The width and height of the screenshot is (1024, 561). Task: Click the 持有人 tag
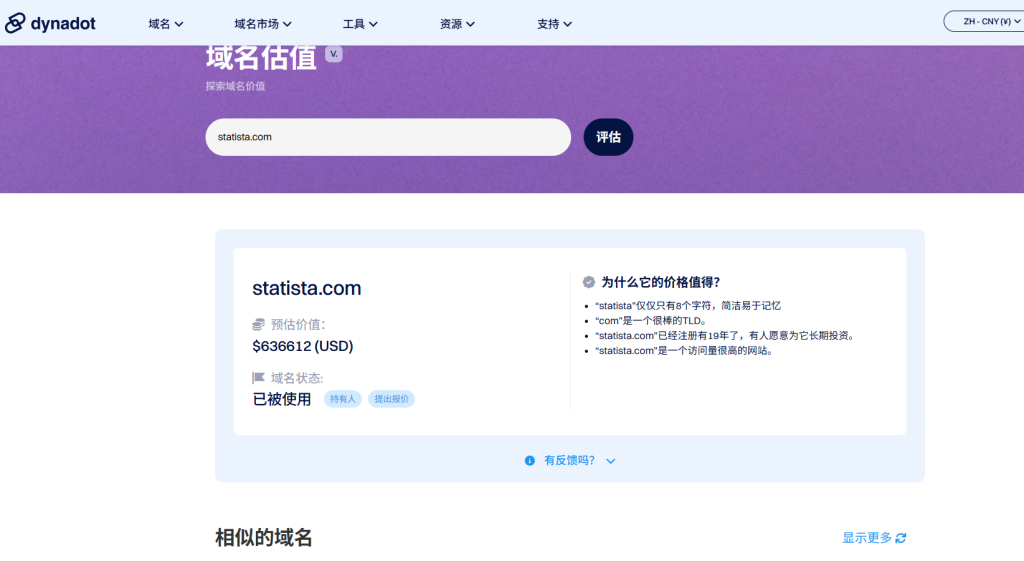tap(343, 399)
